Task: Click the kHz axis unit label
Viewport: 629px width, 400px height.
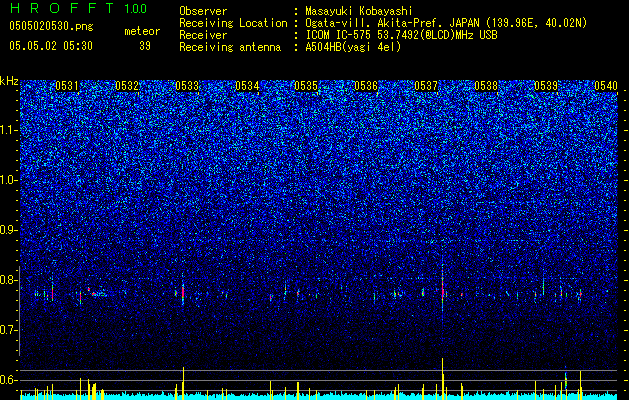Action: pyautogui.click(x=9, y=81)
